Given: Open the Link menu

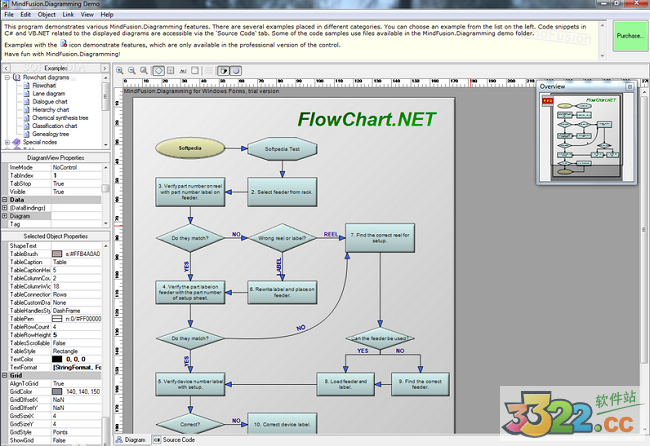Looking at the screenshot, I should [68, 15].
